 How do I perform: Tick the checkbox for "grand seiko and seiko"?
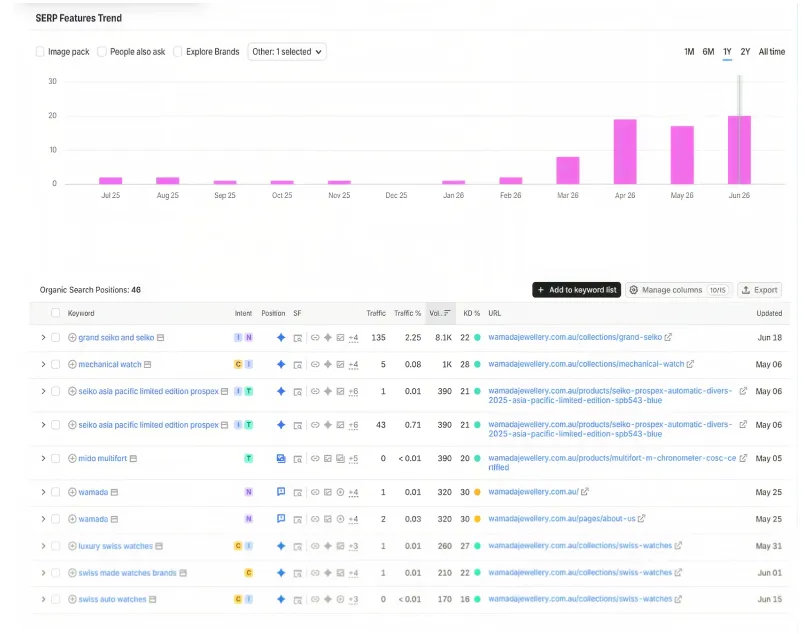tap(55, 337)
